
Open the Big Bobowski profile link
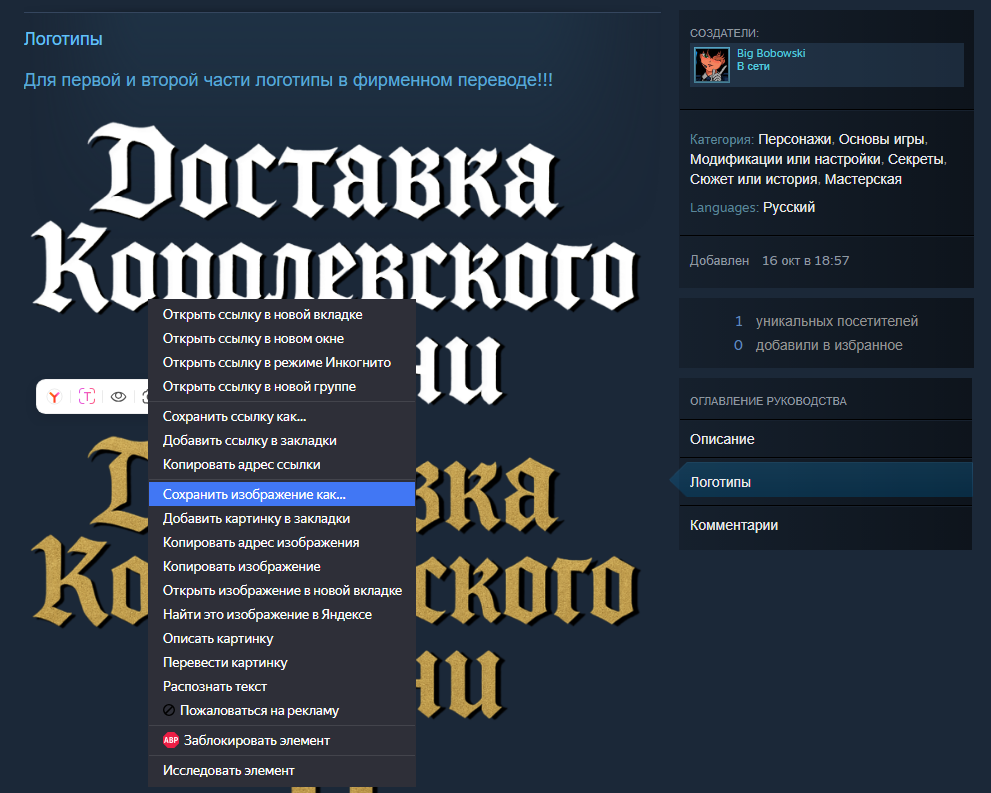tap(770, 53)
